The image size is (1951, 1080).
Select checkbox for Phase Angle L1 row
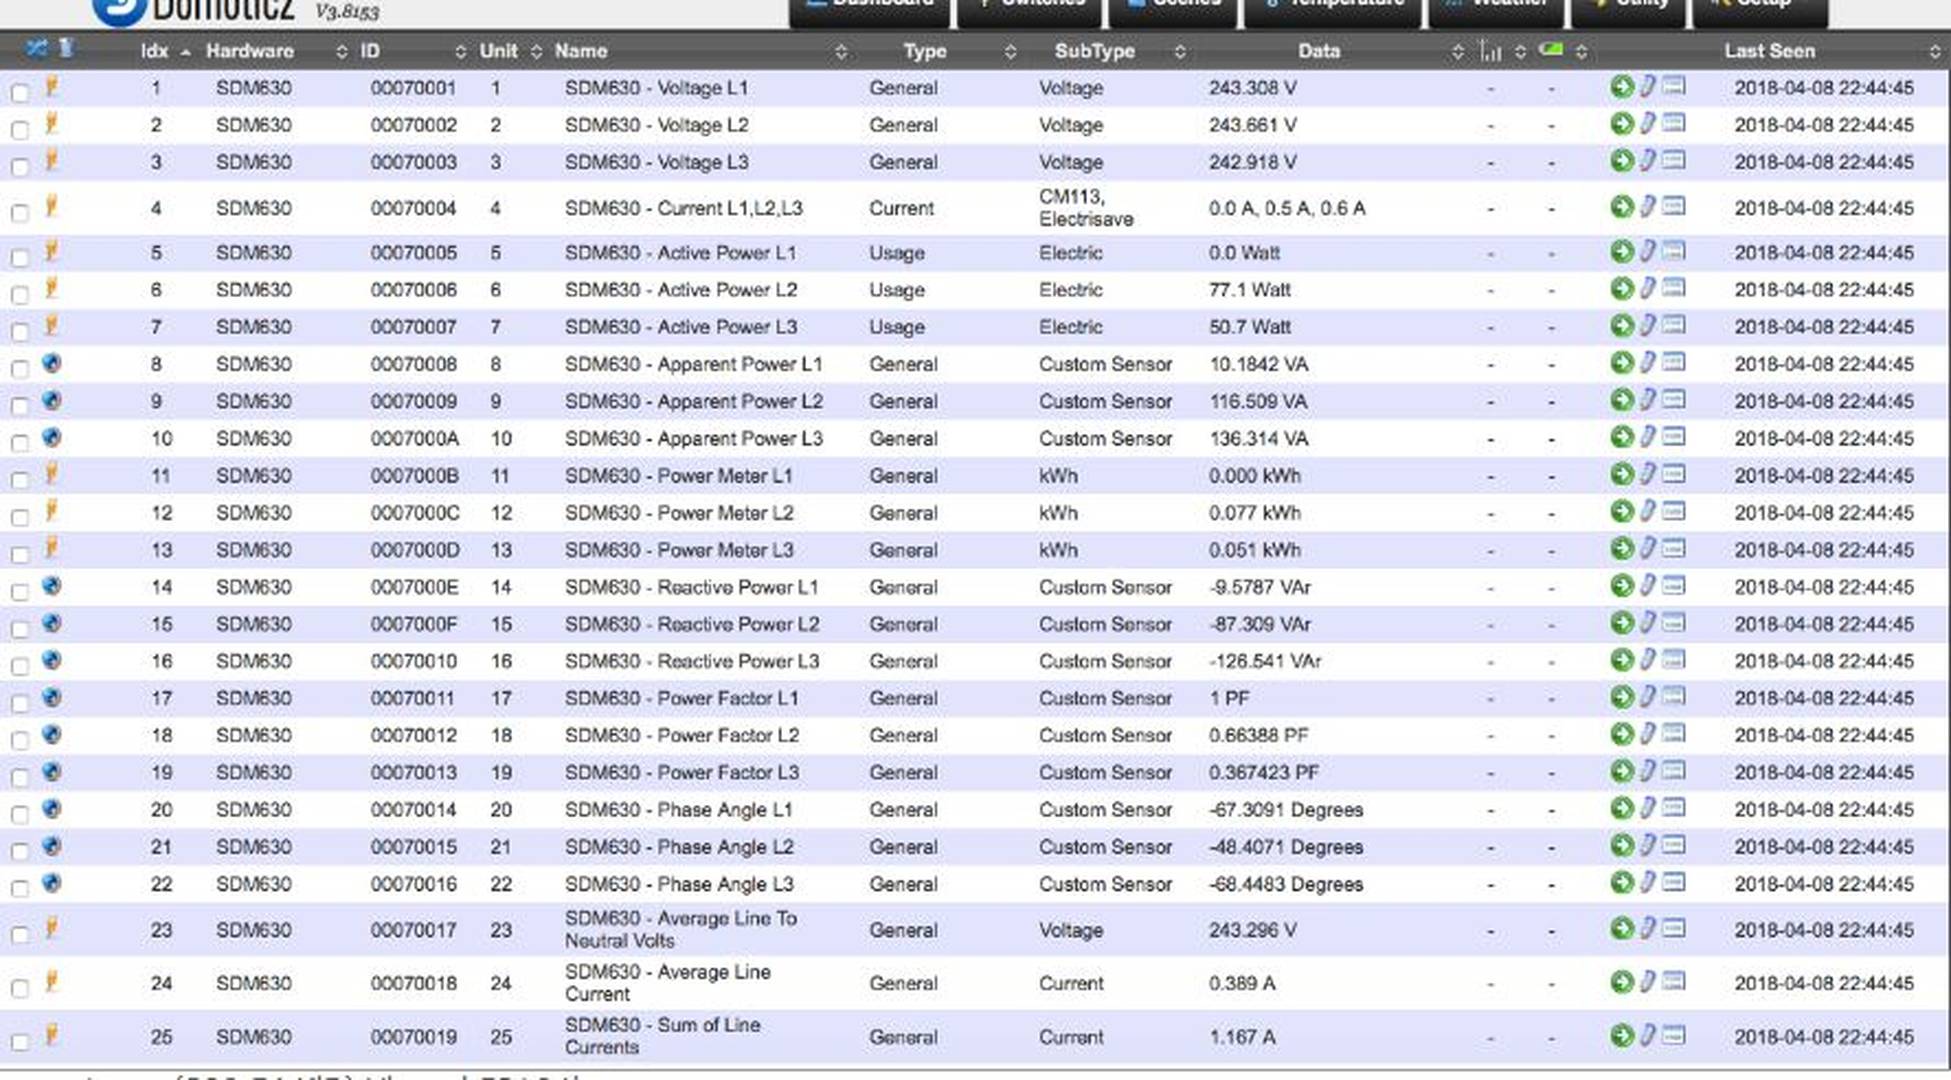click(x=20, y=814)
